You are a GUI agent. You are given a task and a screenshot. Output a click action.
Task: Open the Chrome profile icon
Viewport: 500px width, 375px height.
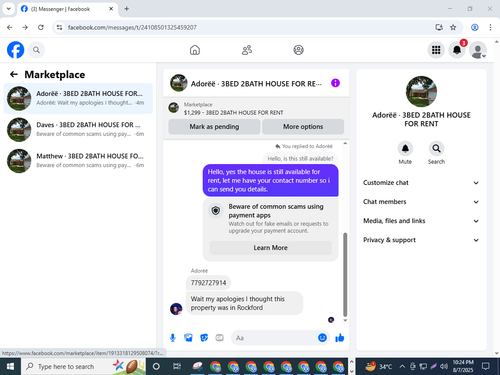475,27
